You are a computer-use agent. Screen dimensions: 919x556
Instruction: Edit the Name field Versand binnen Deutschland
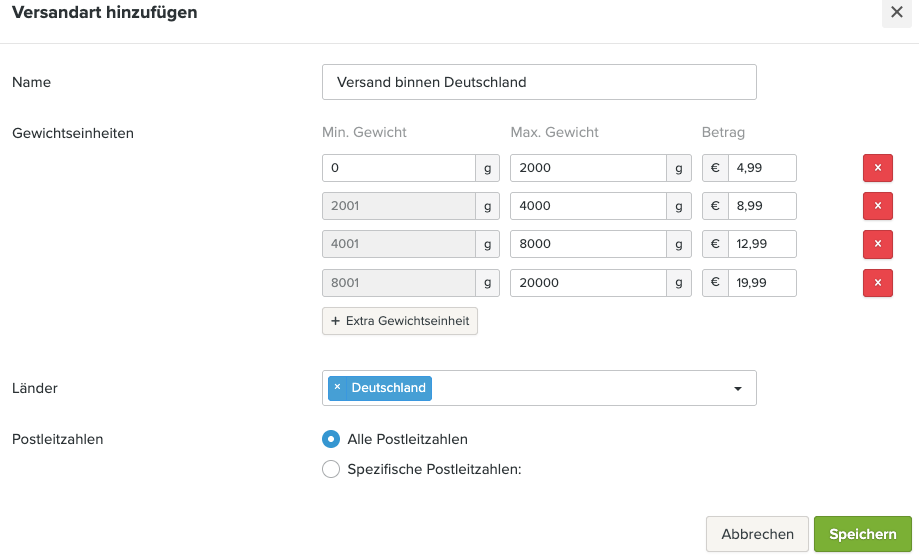[x=539, y=82]
